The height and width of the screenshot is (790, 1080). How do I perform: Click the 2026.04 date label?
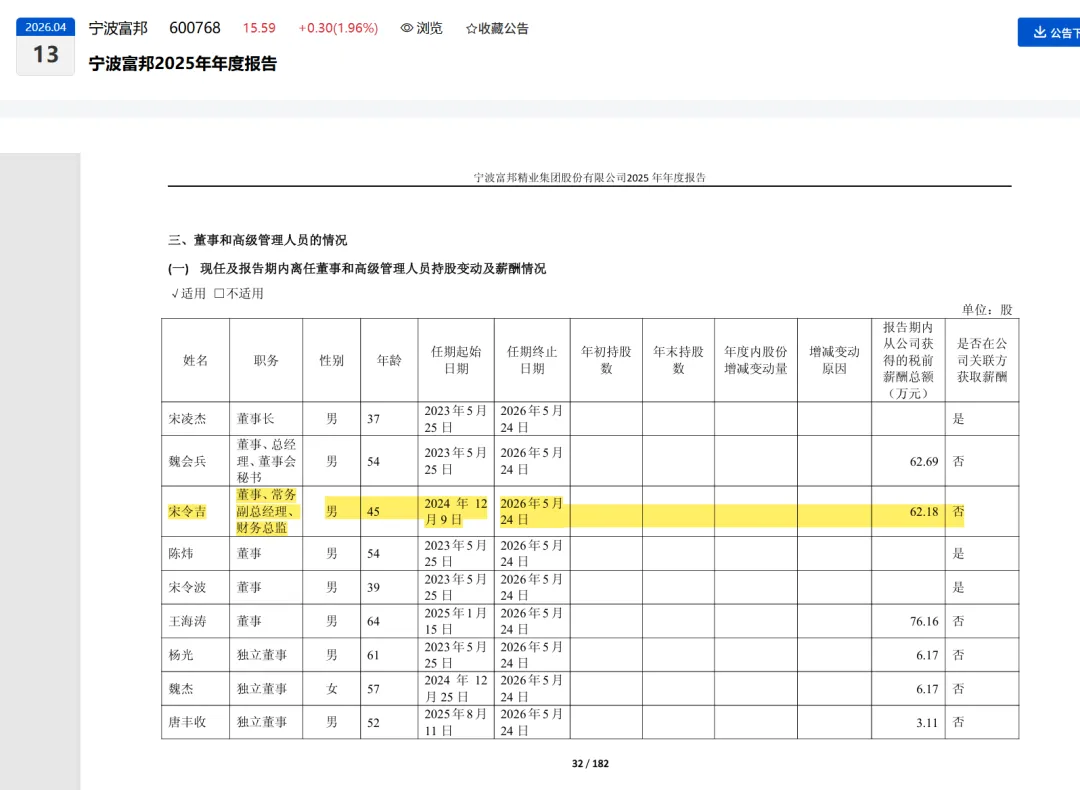coord(45,27)
